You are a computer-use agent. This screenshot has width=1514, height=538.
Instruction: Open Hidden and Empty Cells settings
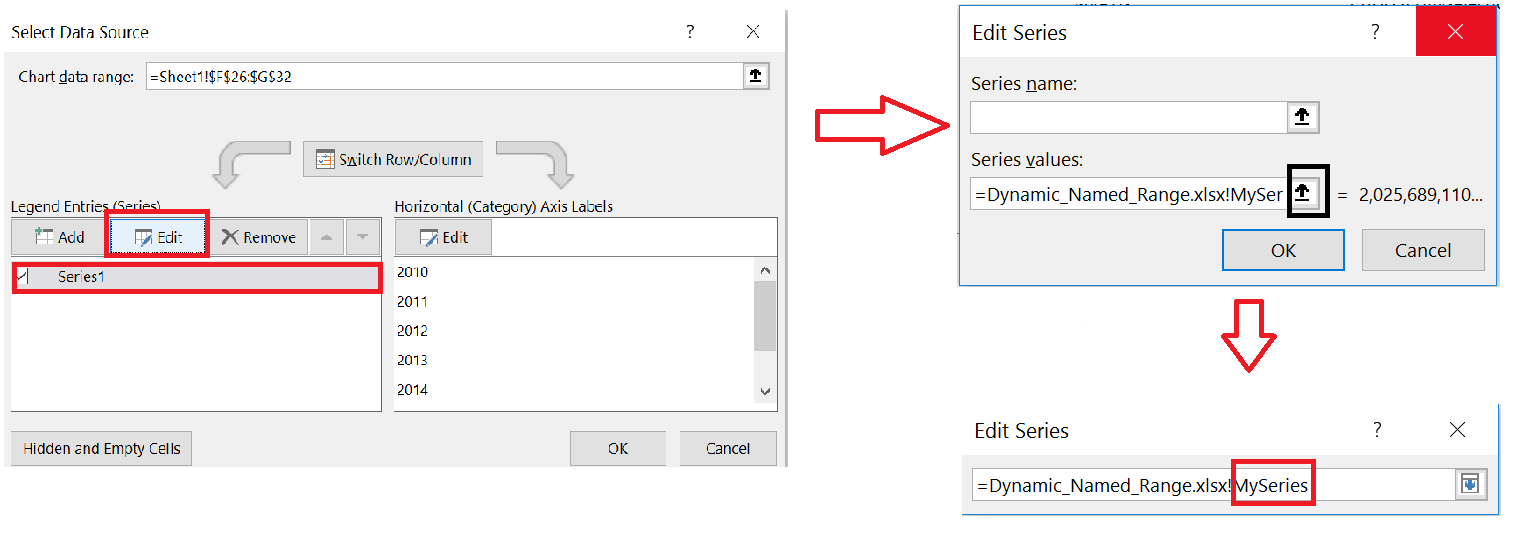pyautogui.click(x=101, y=449)
